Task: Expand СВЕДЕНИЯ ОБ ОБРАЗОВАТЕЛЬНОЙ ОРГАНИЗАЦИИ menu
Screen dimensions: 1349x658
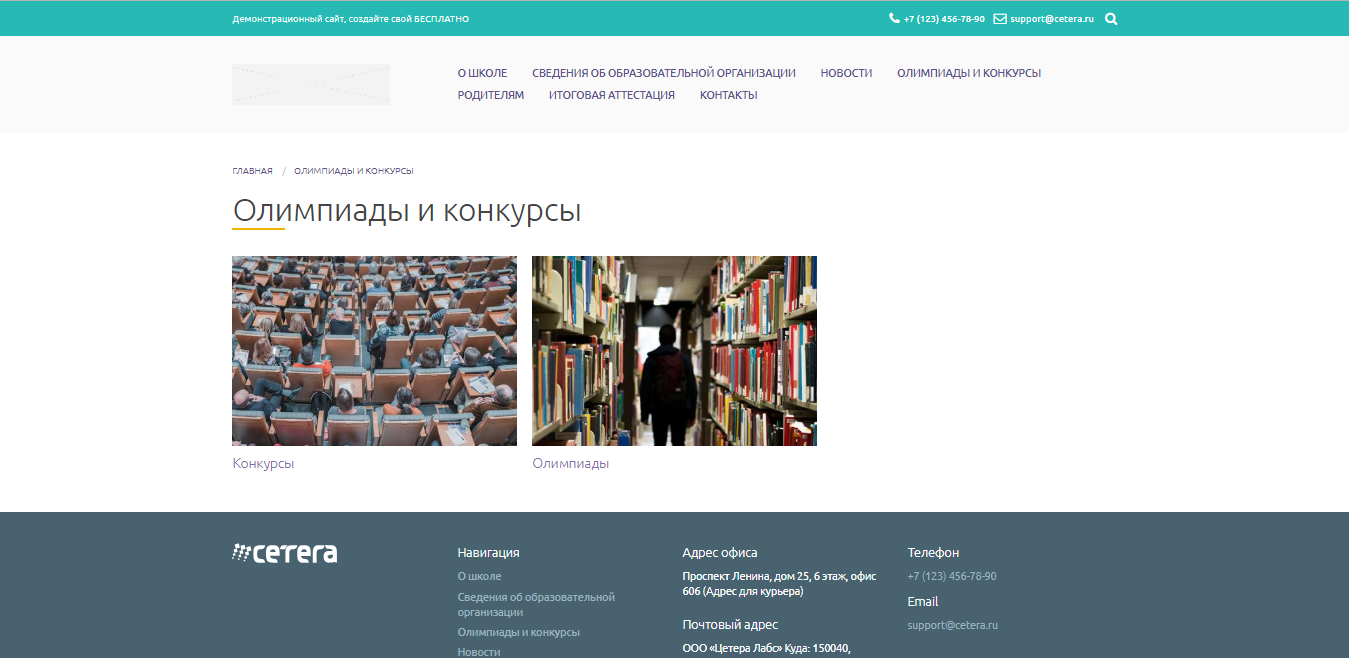Action: pyautogui.click(x=664, y=72)
